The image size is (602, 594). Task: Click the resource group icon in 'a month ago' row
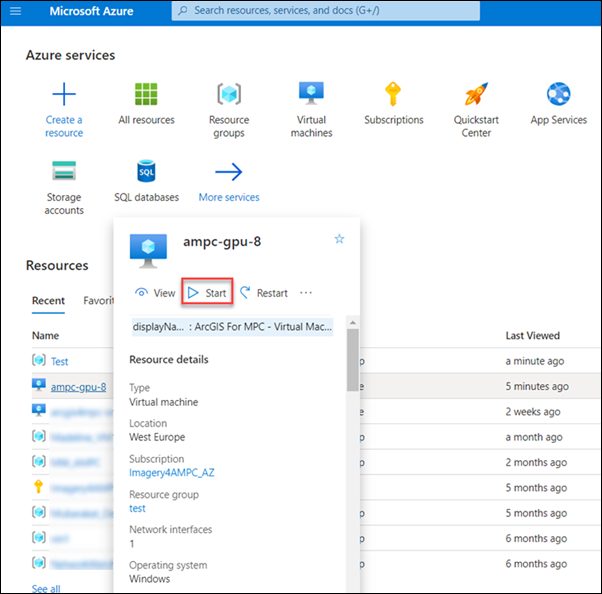click(39, 436)
